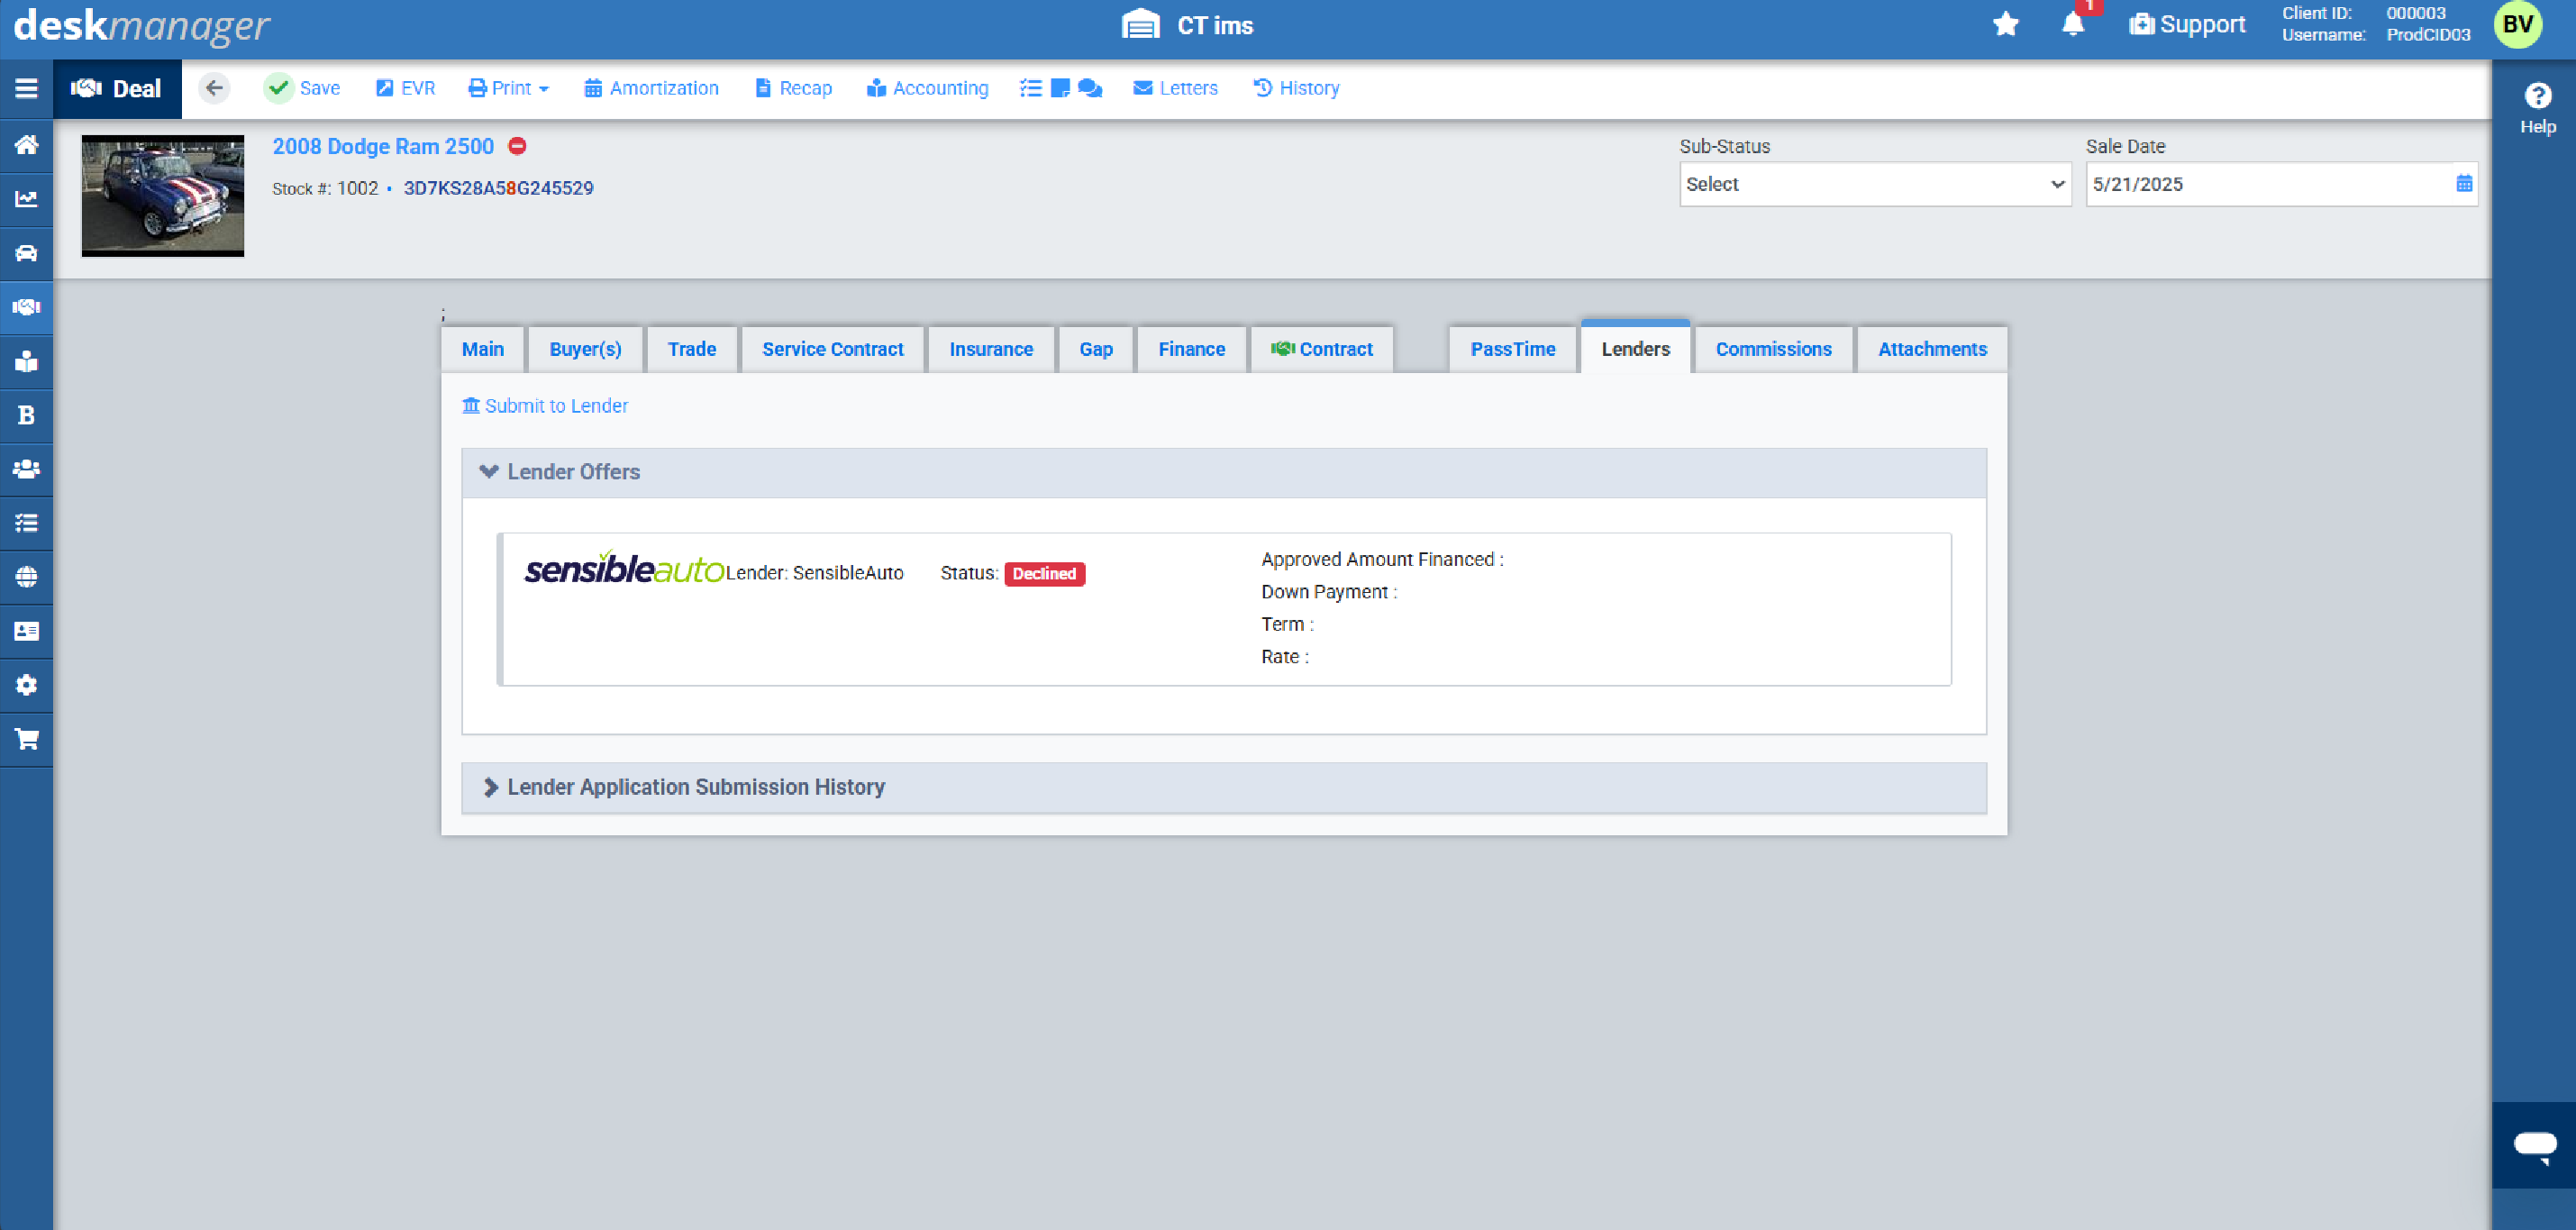
Task: Open the bold B sidebar icon
Action: 26,415
